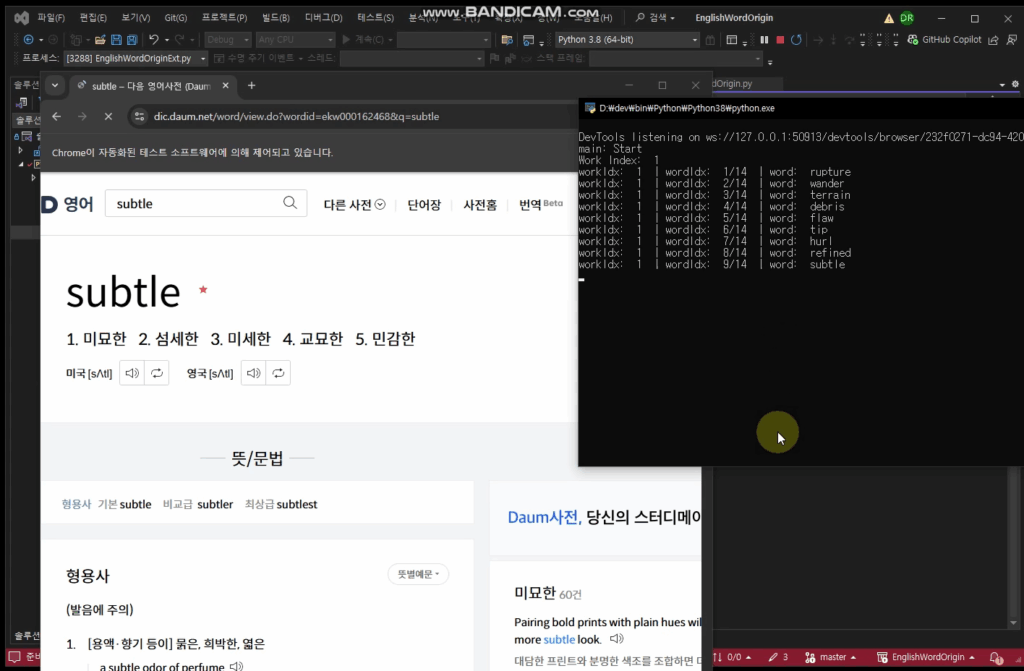1024x671 pixels.
Task: Pause debugging with the break-all icon
Action: pos(764,40)
